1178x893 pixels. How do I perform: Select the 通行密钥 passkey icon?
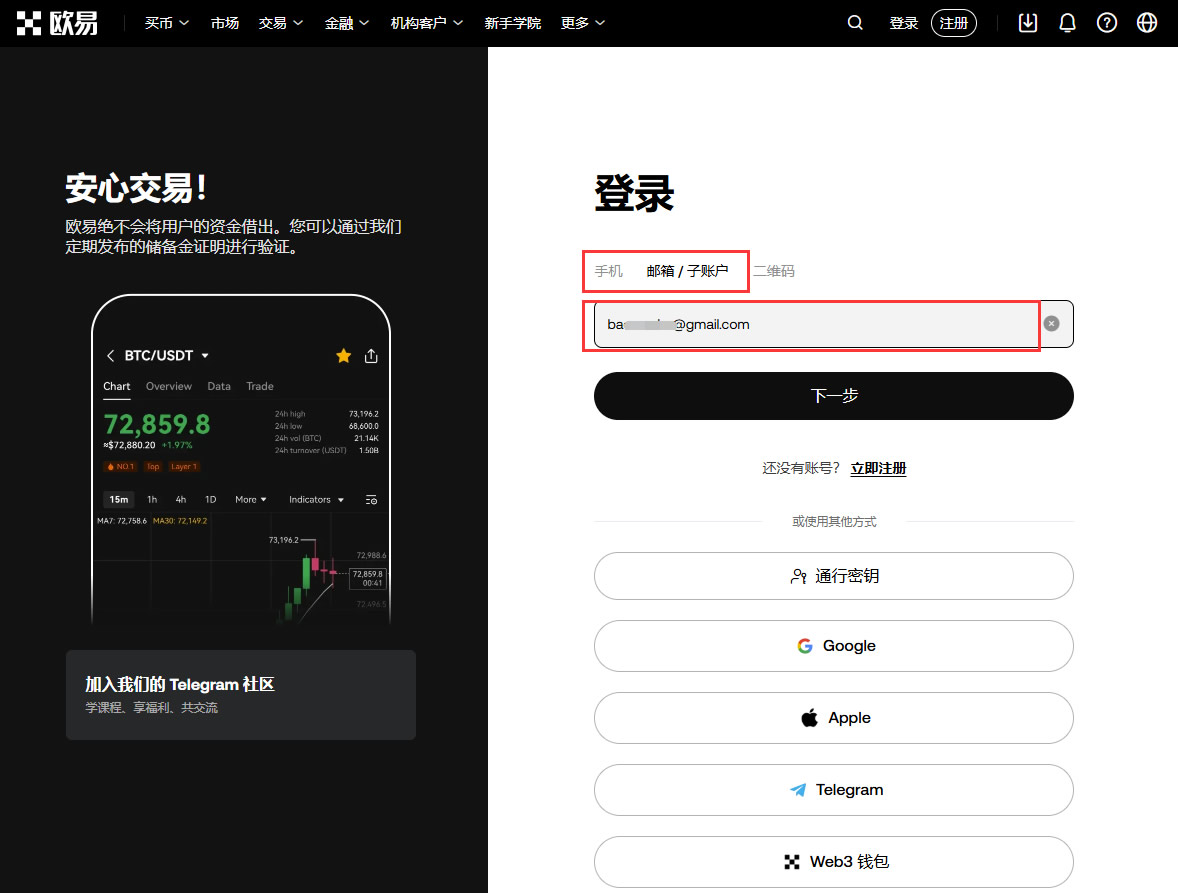coord(797,576)
